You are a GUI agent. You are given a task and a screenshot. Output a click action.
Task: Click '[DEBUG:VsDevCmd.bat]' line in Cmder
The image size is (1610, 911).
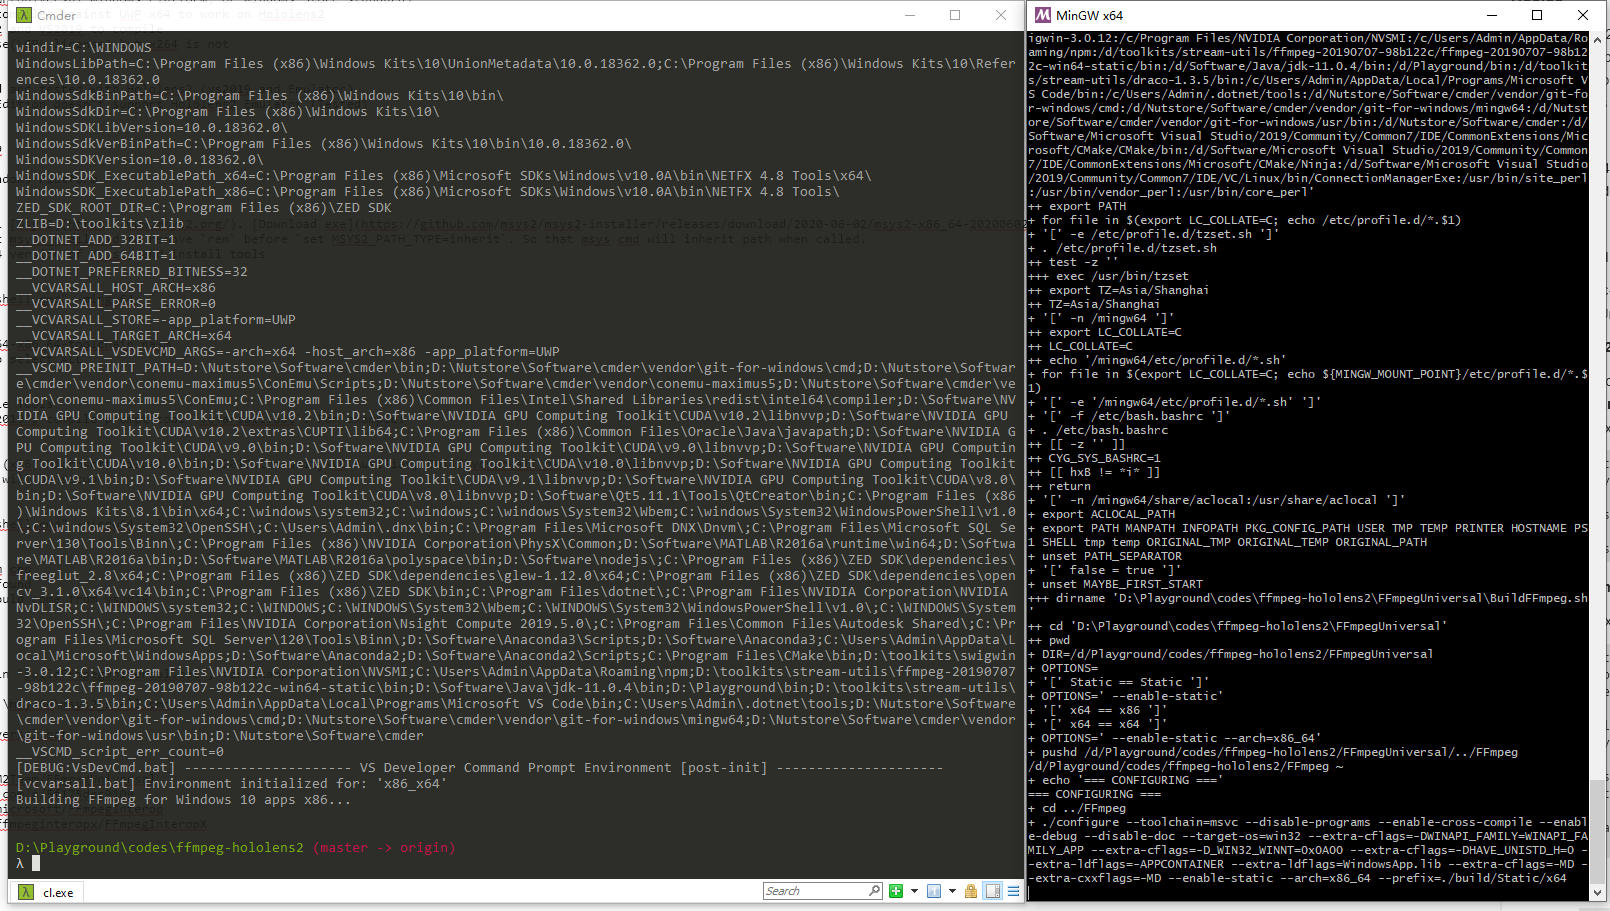[x=479, y=768]
